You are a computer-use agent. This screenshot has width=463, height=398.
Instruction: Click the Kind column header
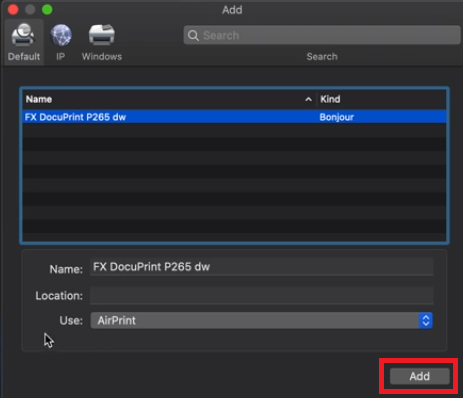(381, 99)
